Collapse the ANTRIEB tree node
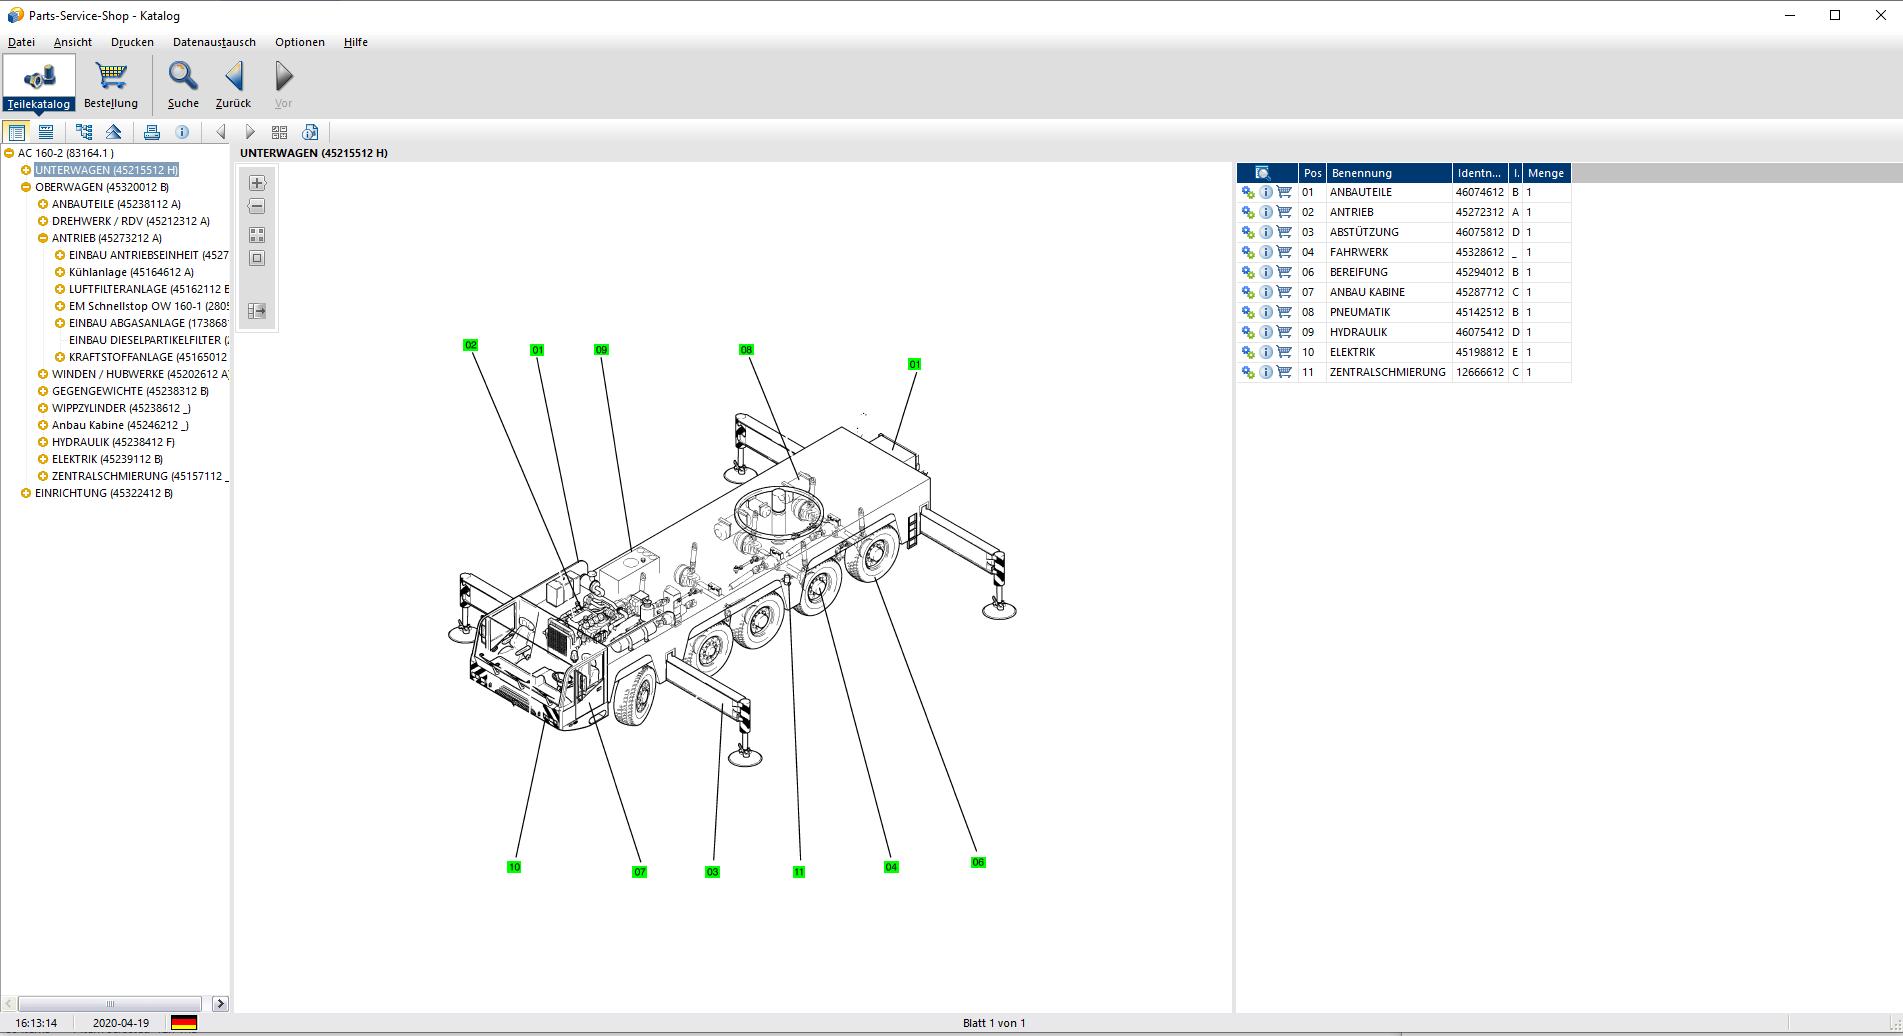 coord(43,238)
